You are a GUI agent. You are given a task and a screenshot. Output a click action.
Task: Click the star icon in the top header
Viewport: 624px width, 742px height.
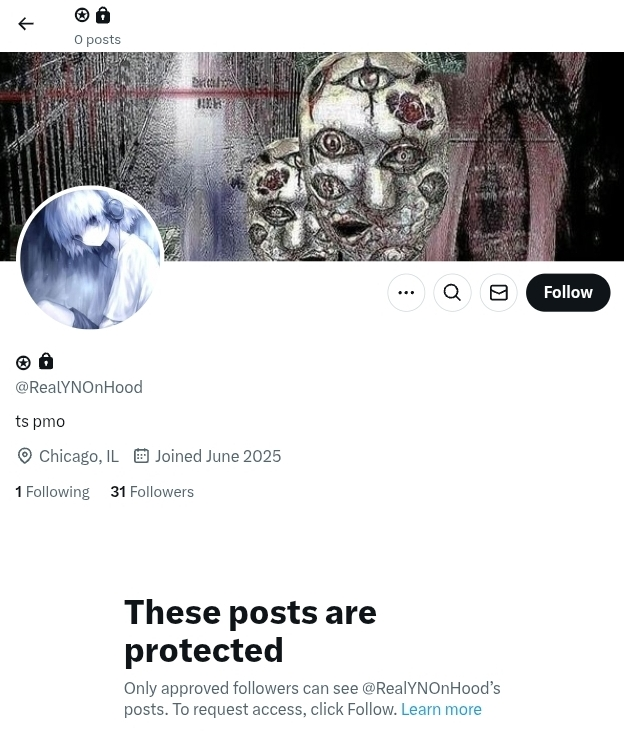click(x=82, y=15)
